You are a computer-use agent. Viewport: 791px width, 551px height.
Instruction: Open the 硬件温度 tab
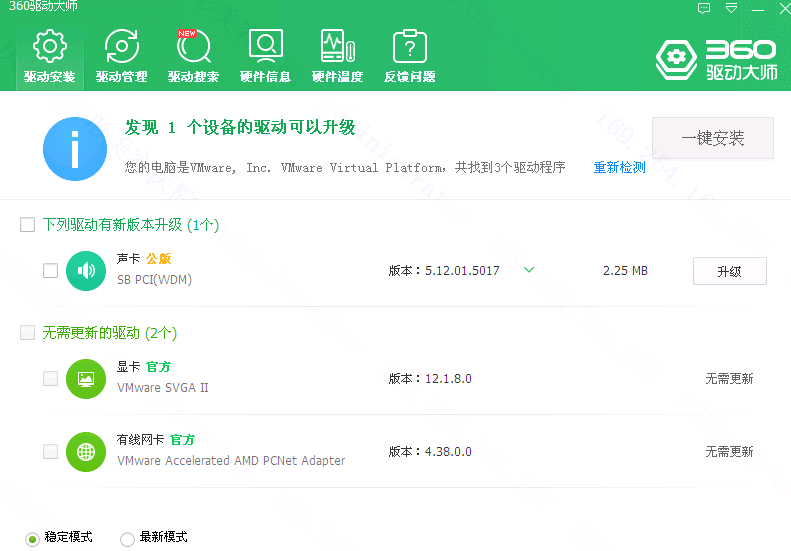click(337, 56)
